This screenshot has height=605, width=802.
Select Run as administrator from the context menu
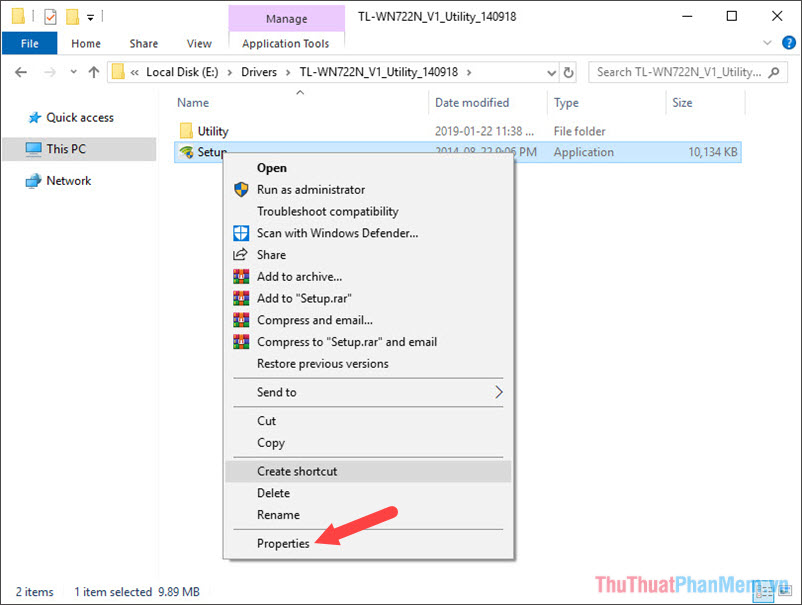coord(309,189)
